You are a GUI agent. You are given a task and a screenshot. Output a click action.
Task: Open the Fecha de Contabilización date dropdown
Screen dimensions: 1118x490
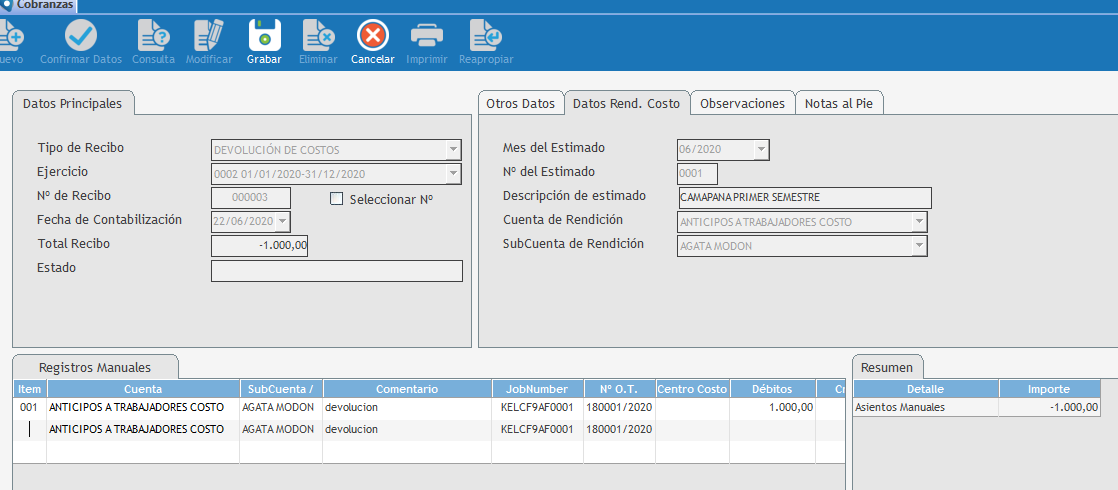282,221
